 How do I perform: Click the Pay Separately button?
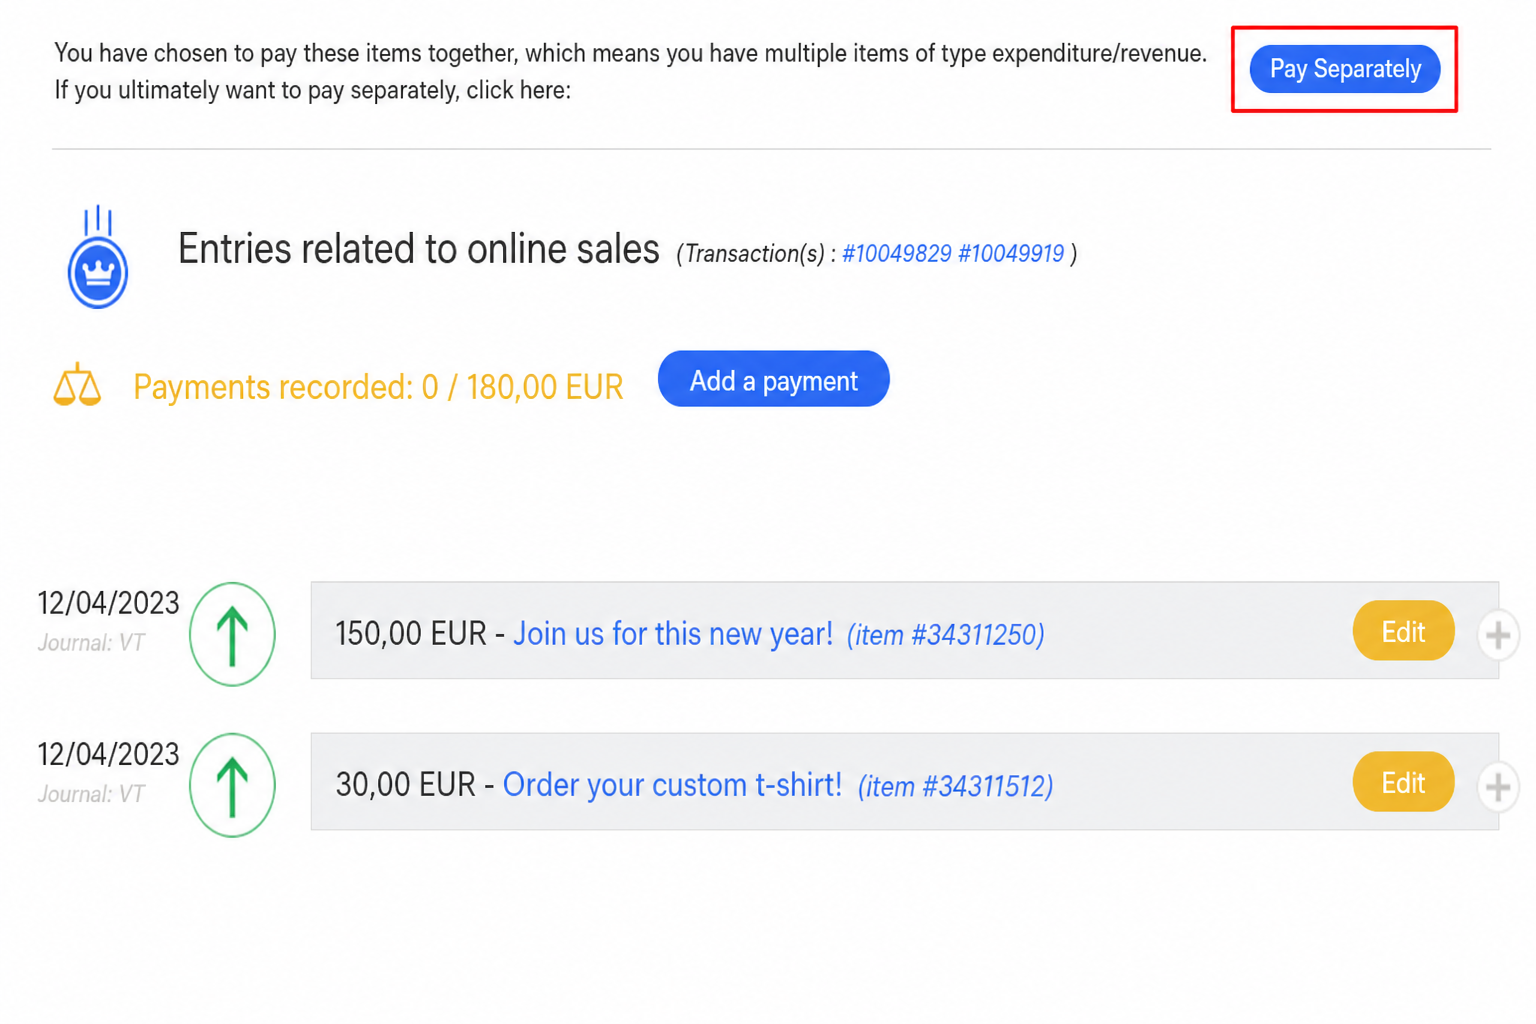coord(1344,69)
